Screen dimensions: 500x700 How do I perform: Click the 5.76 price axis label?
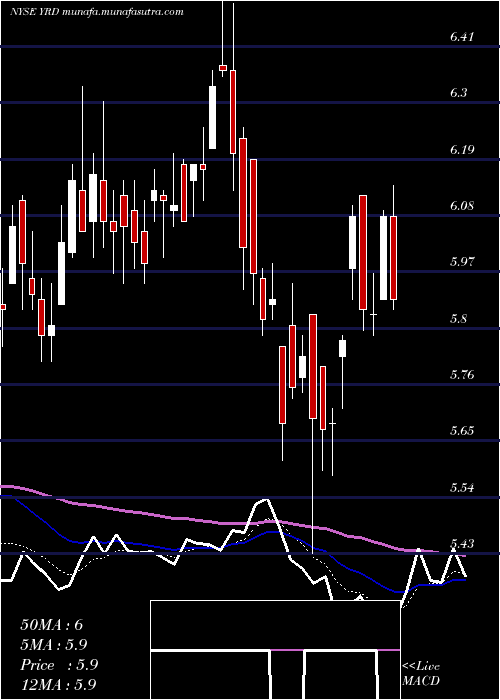pyautogui.click(x=462, y=375)
